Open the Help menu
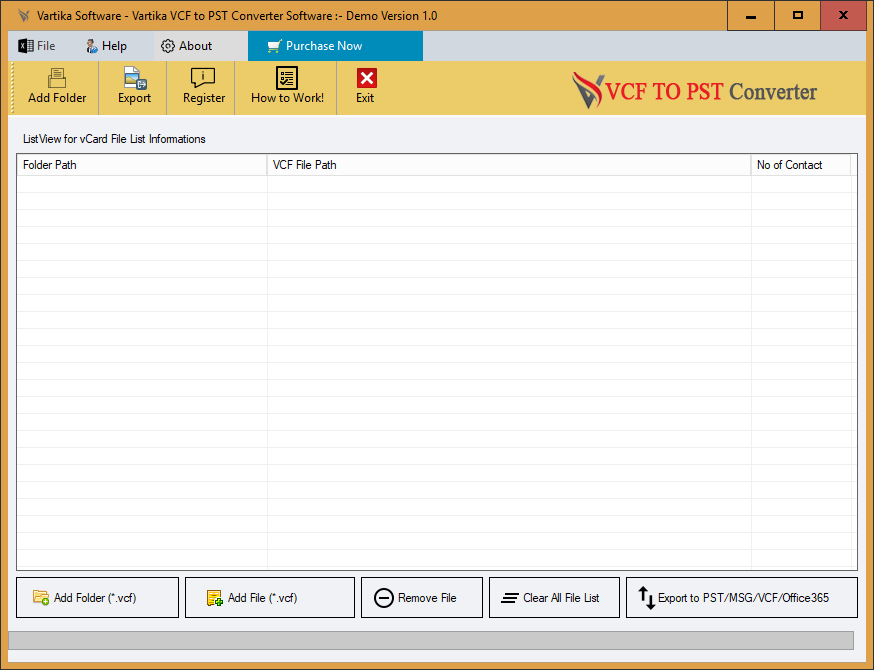 106,46
